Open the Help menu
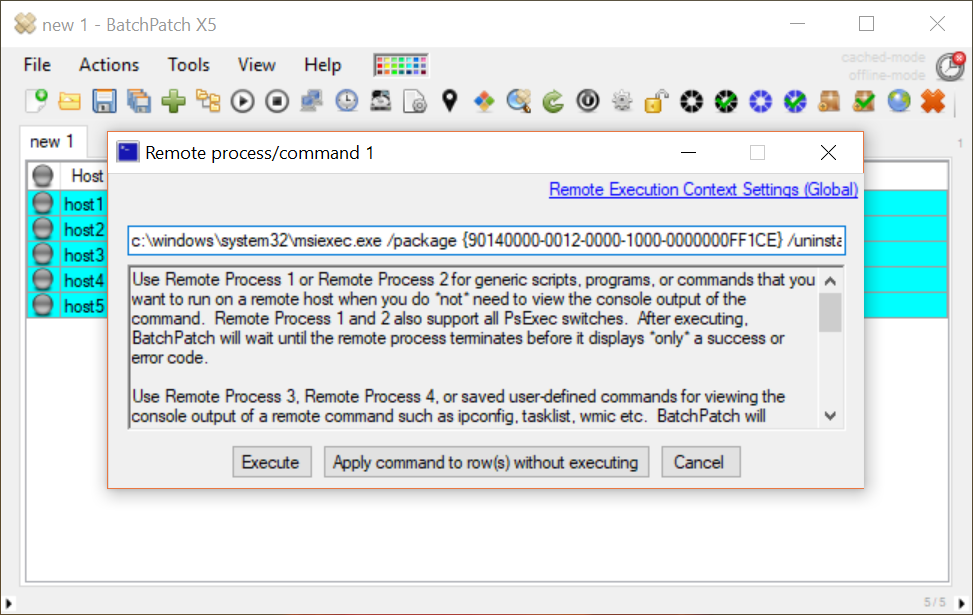 [323, 65]
